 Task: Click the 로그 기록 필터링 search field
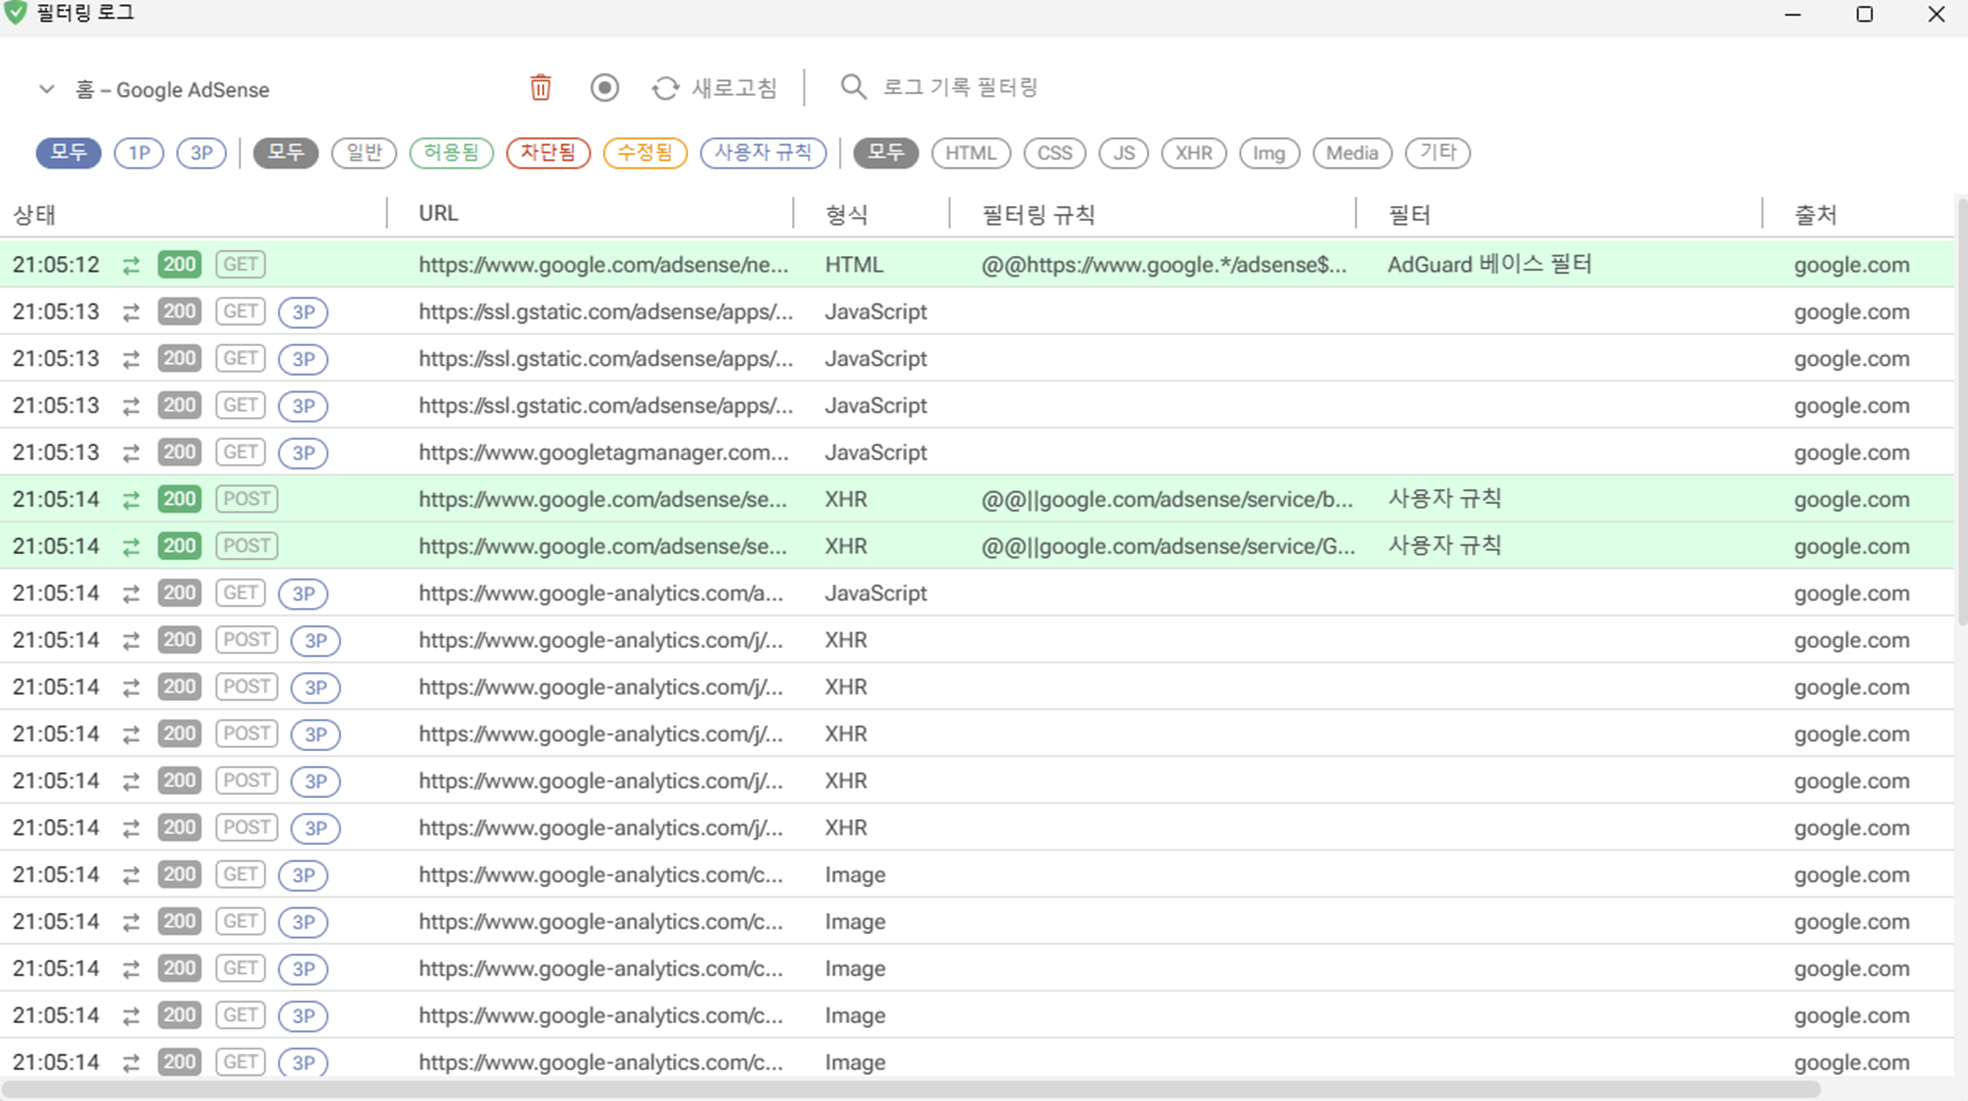pyautogui.click(x=960, y=87)
